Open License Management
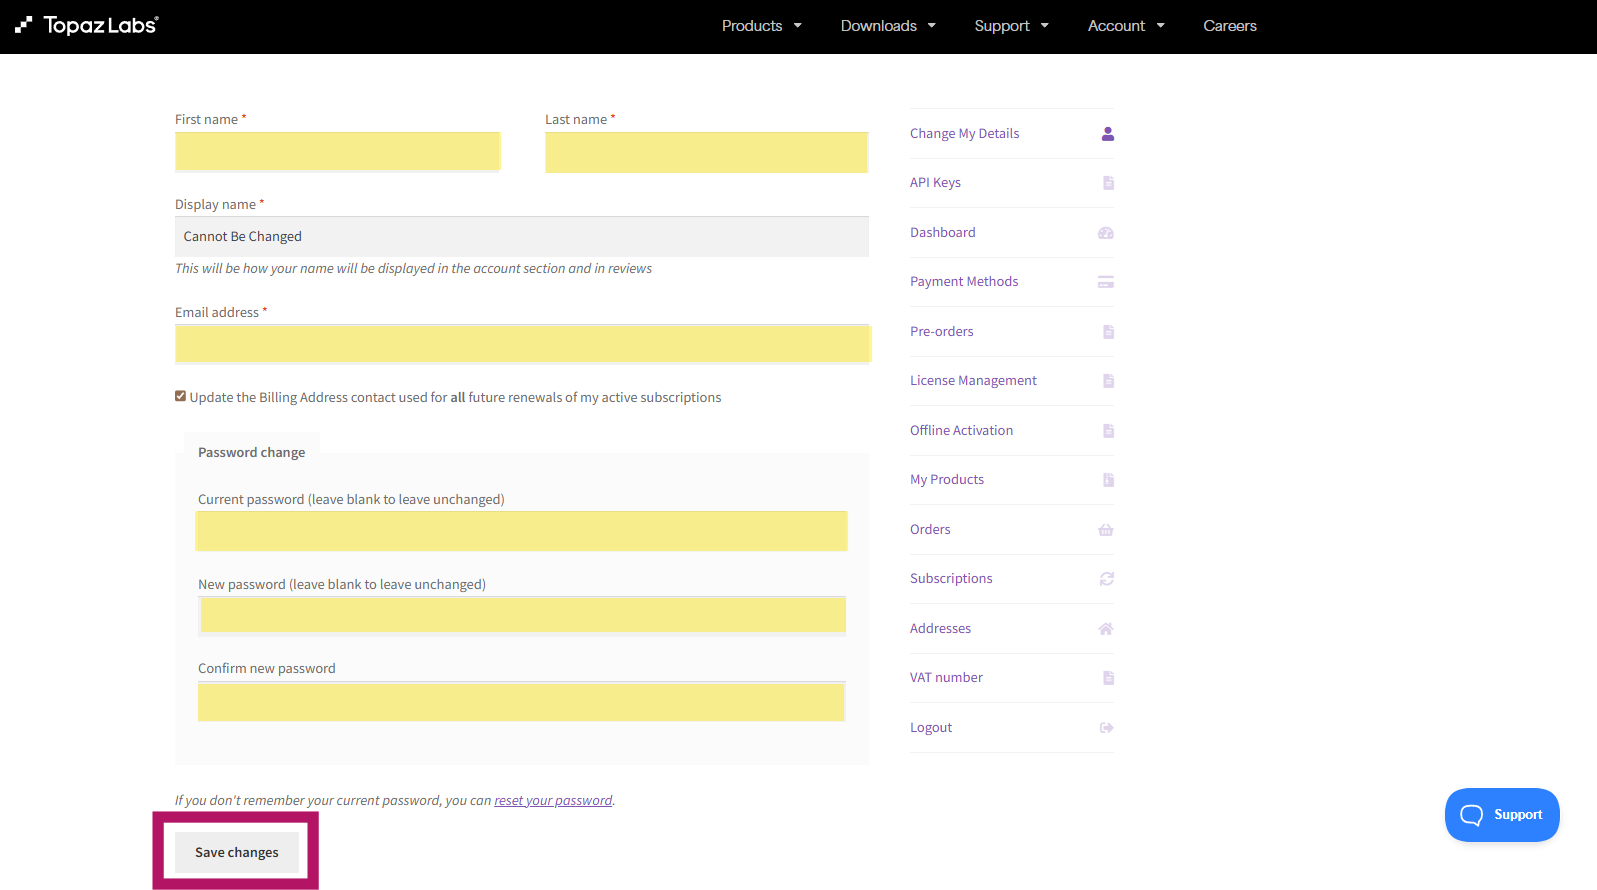The height and width of the screenshot is (890, 1597). 973,381
